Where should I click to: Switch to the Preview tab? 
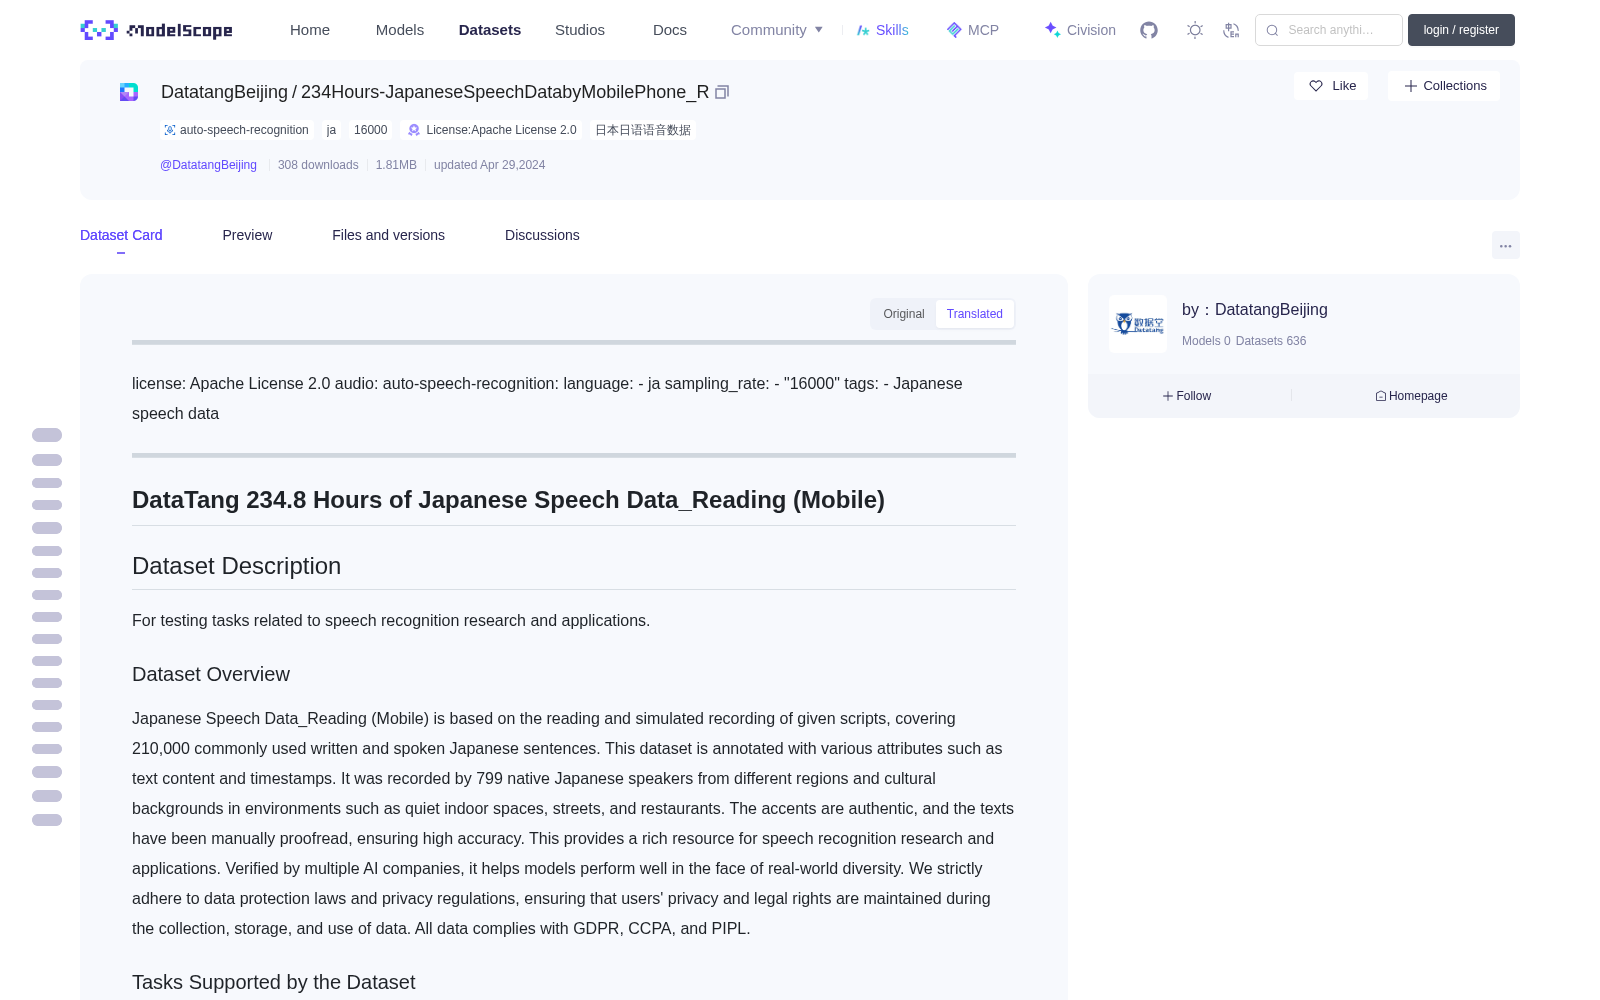coord(247,235)
